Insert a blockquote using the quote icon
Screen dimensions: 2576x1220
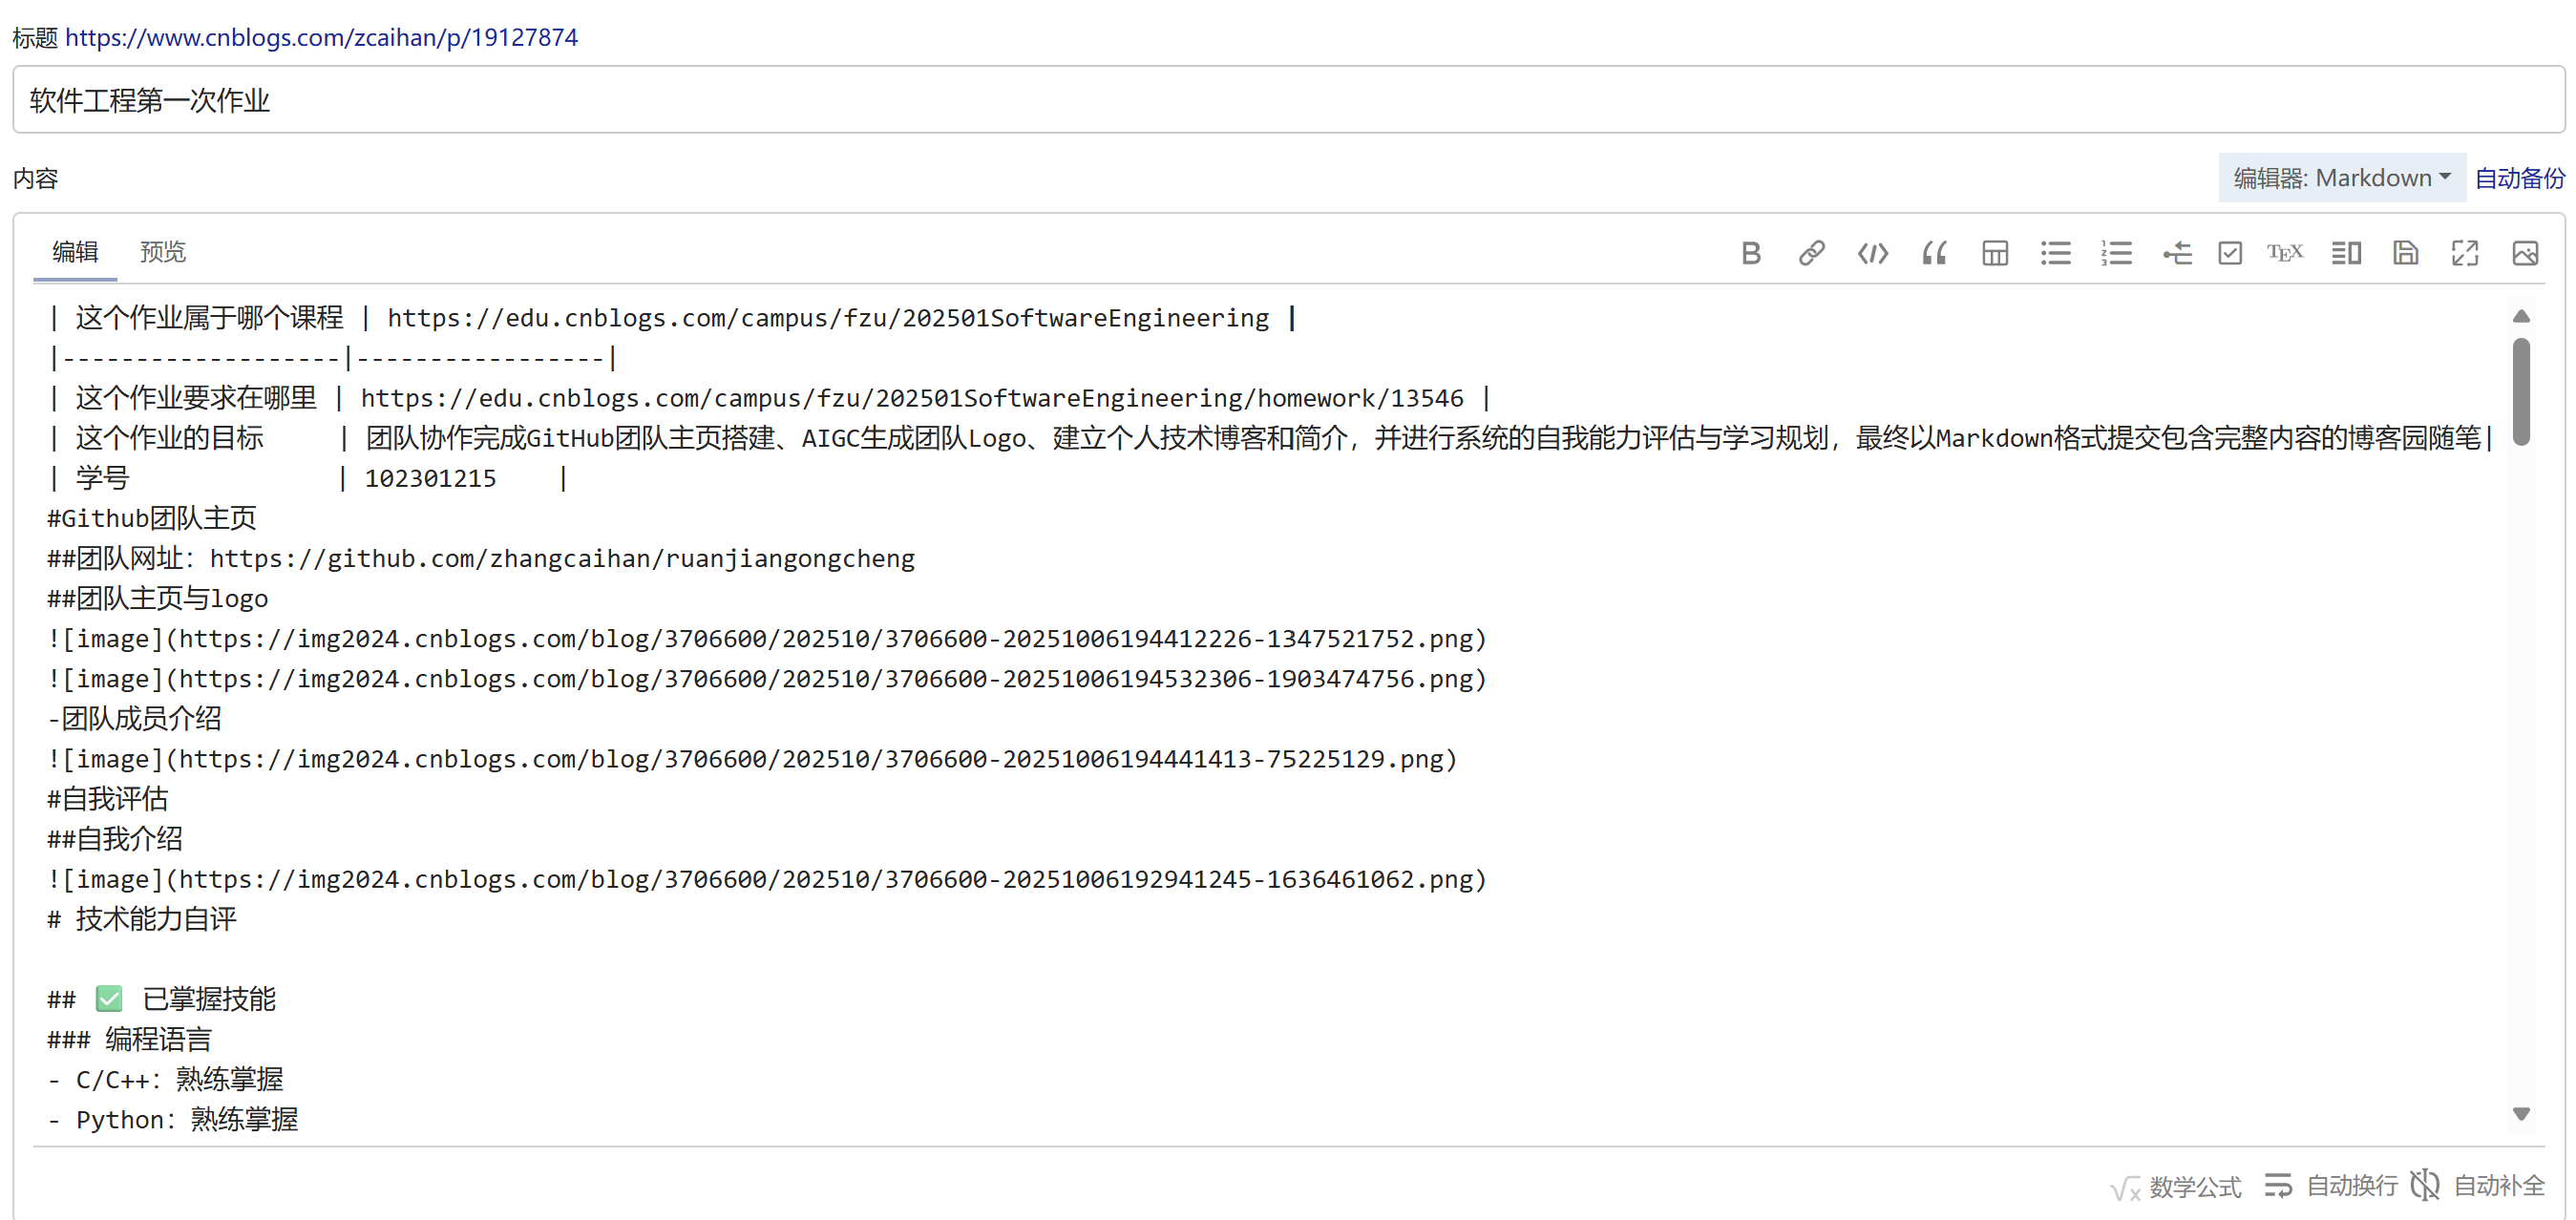click(1933, 253)
